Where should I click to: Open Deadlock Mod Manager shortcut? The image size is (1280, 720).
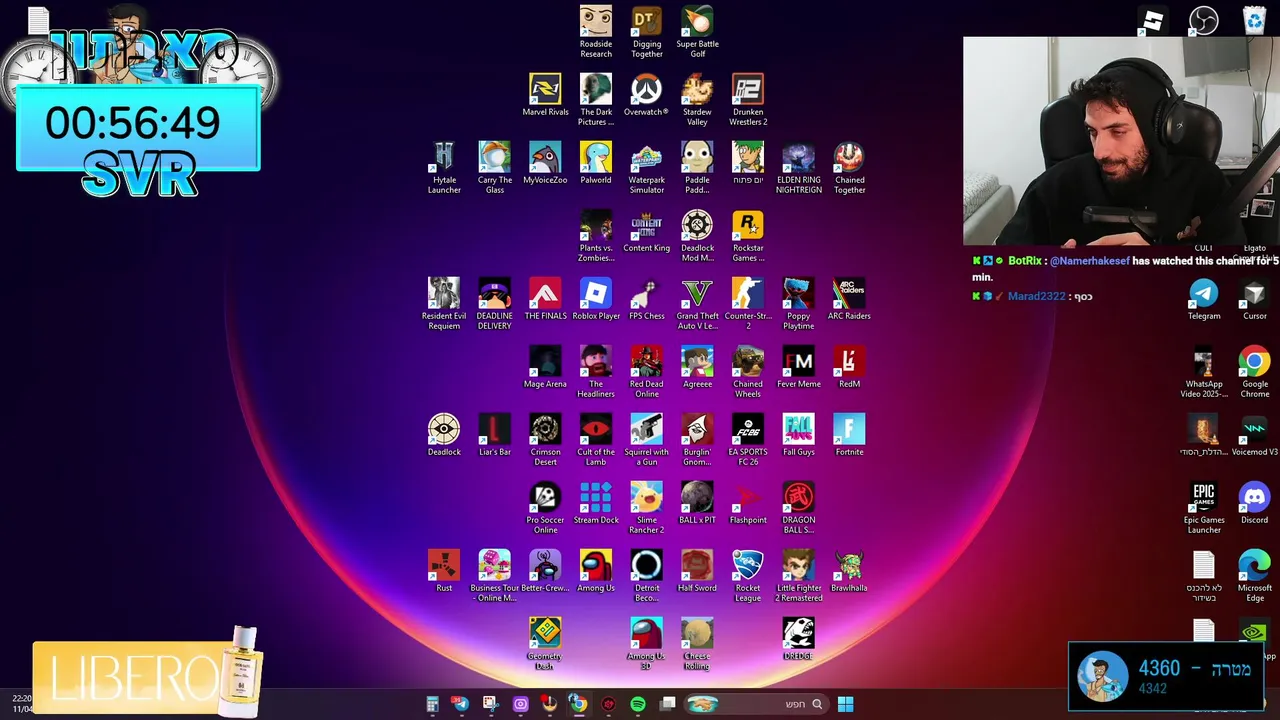pos(697,236)
